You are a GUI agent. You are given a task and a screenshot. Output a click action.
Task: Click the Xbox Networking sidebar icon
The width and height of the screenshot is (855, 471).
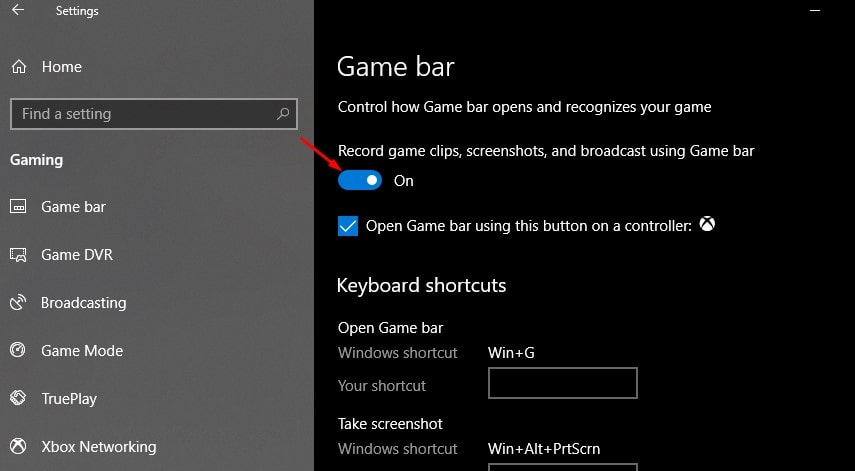[18, 446]
